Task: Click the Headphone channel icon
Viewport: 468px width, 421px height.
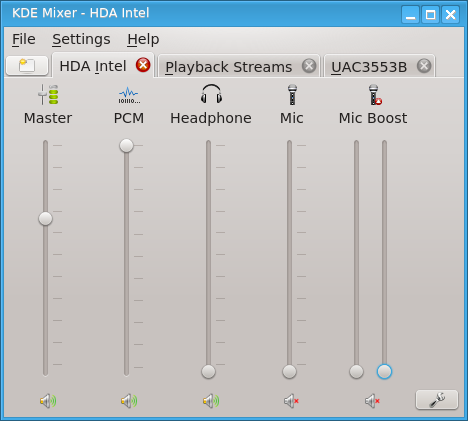Action: point(211,94)
